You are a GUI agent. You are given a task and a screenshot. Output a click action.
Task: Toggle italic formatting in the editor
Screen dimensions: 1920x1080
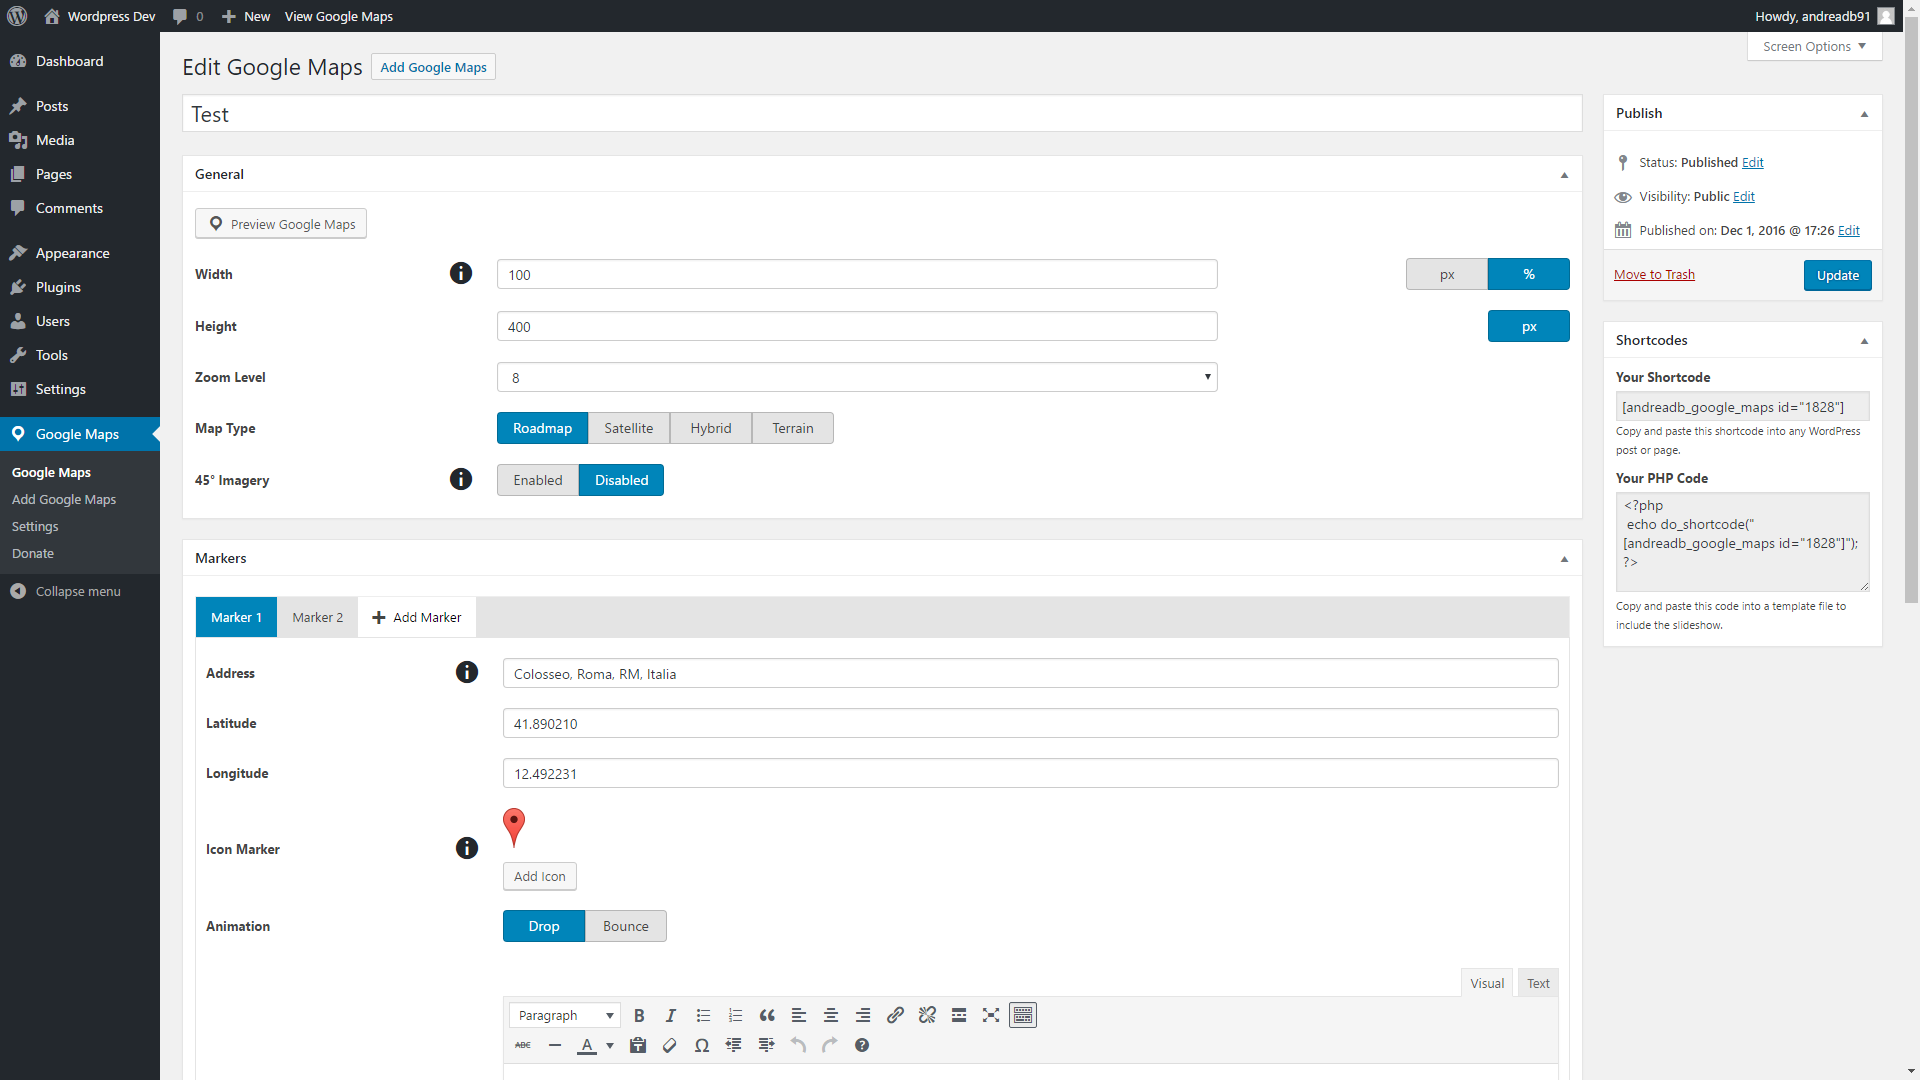pos(671,1015)
